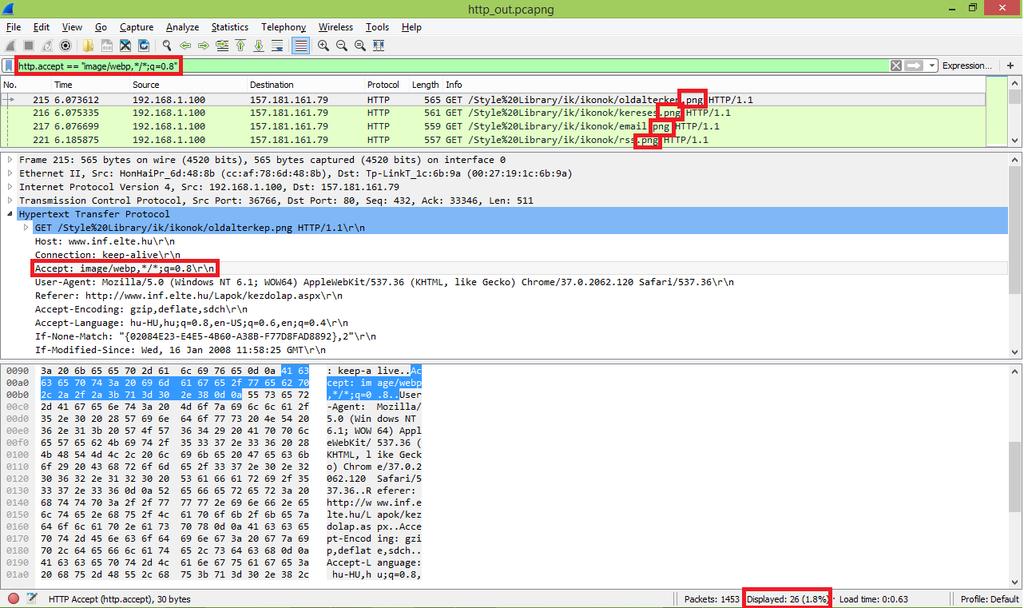The height and width of the screenshot is (608, 1024).
Task: Find a packet magnifier icon
Action: coord(167,46)
